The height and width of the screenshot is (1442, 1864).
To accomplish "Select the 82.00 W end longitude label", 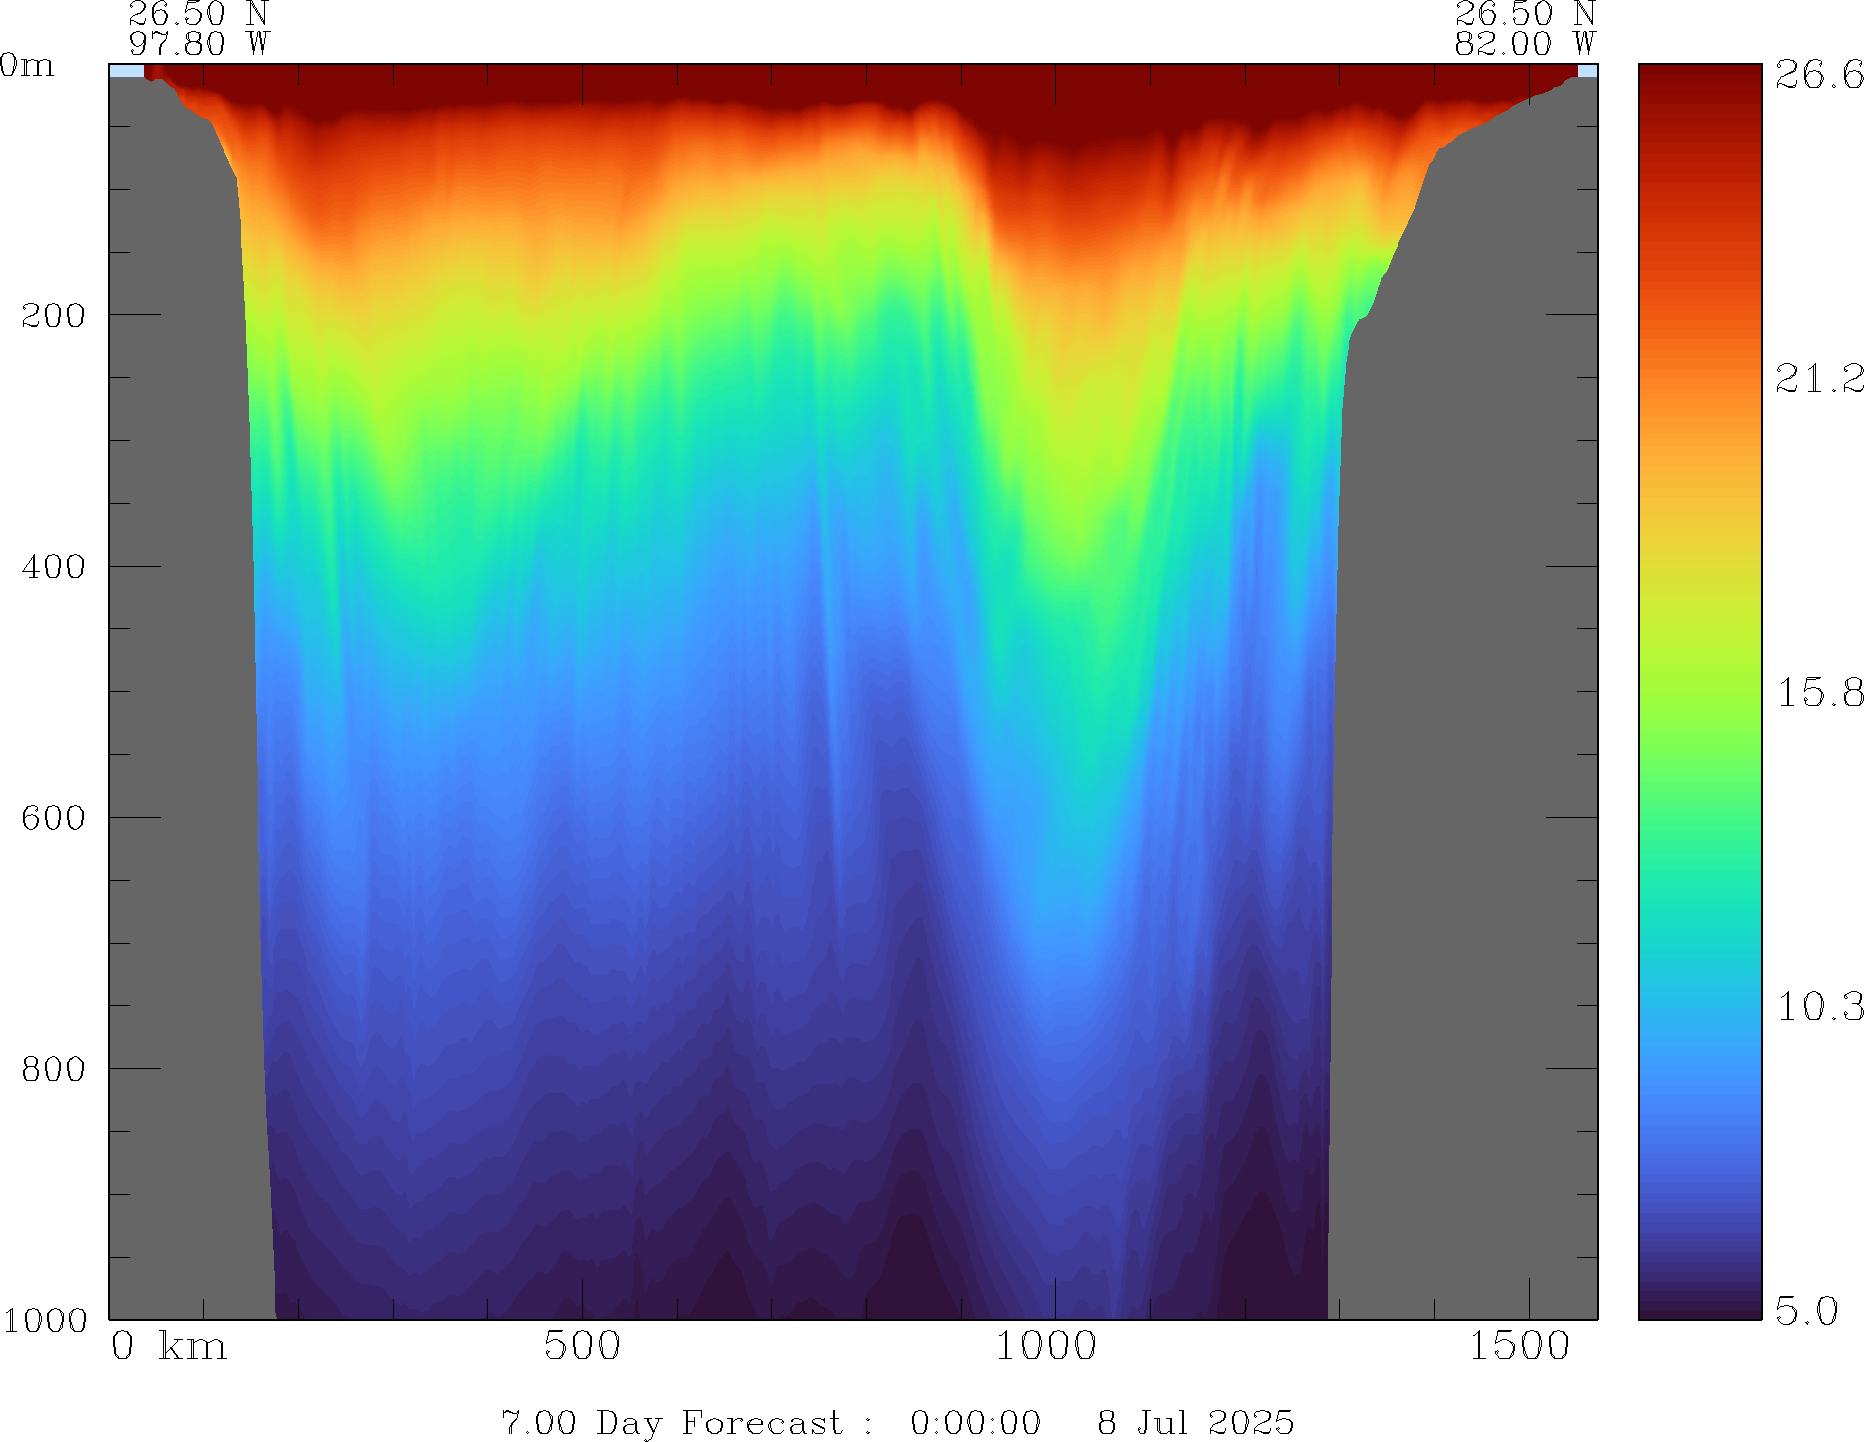I will tap(1524, 44).
